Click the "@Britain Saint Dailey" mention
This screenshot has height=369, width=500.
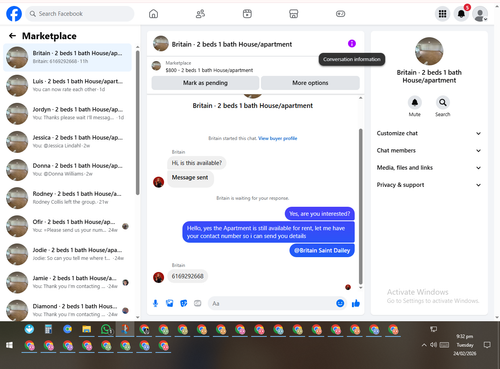(x=322, y=250)
